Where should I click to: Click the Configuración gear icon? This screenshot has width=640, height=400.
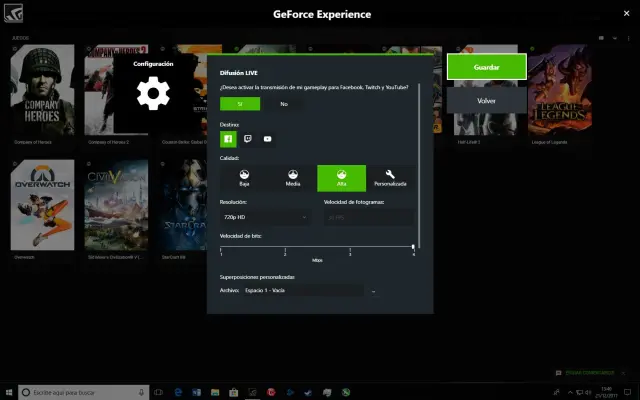153,93
